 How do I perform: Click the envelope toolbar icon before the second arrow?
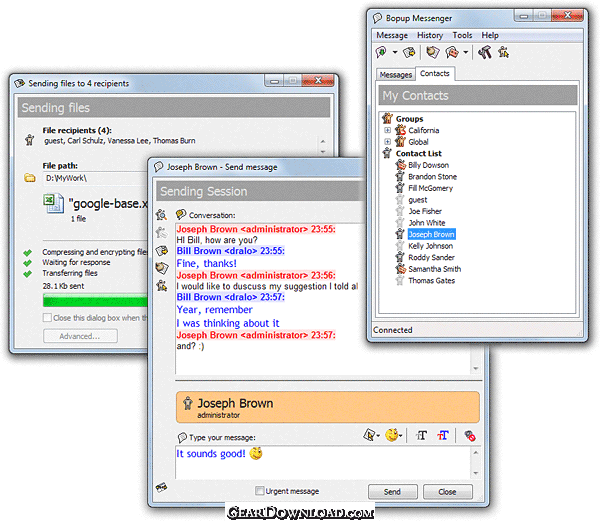tap(452, 52)
